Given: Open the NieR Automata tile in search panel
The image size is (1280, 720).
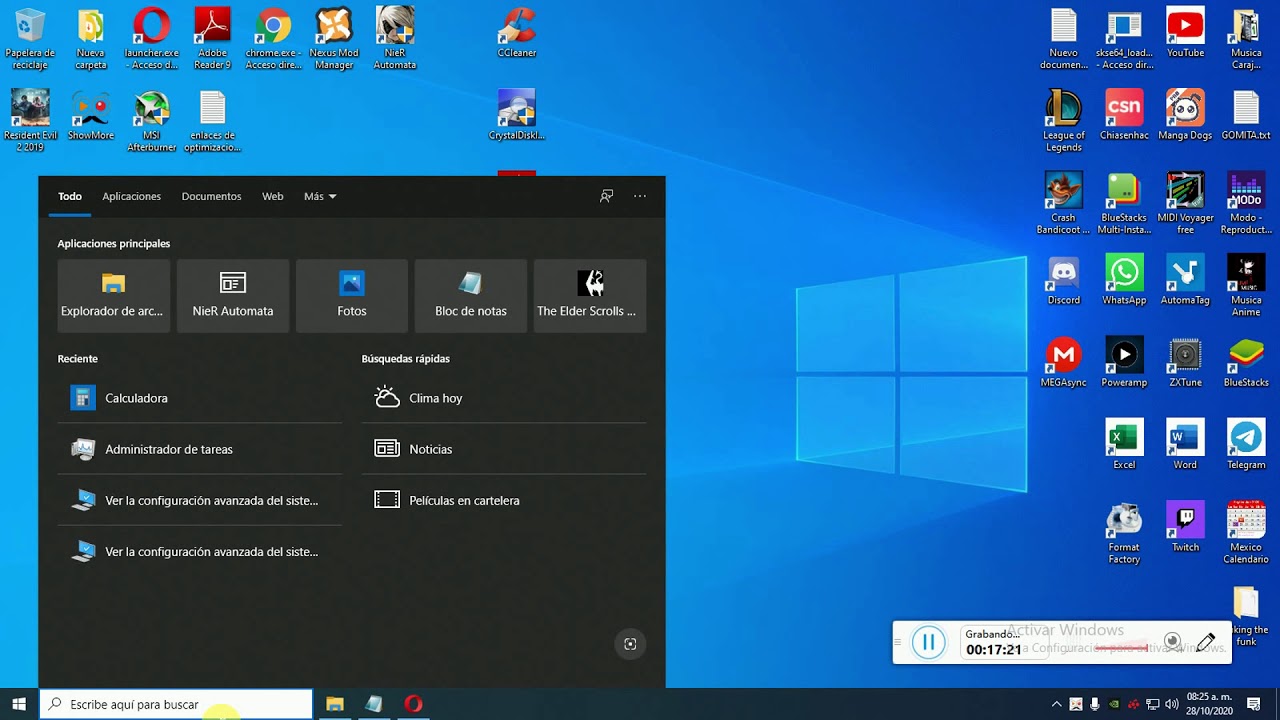Looking at the screenshot, I should [x=232, y=295].
